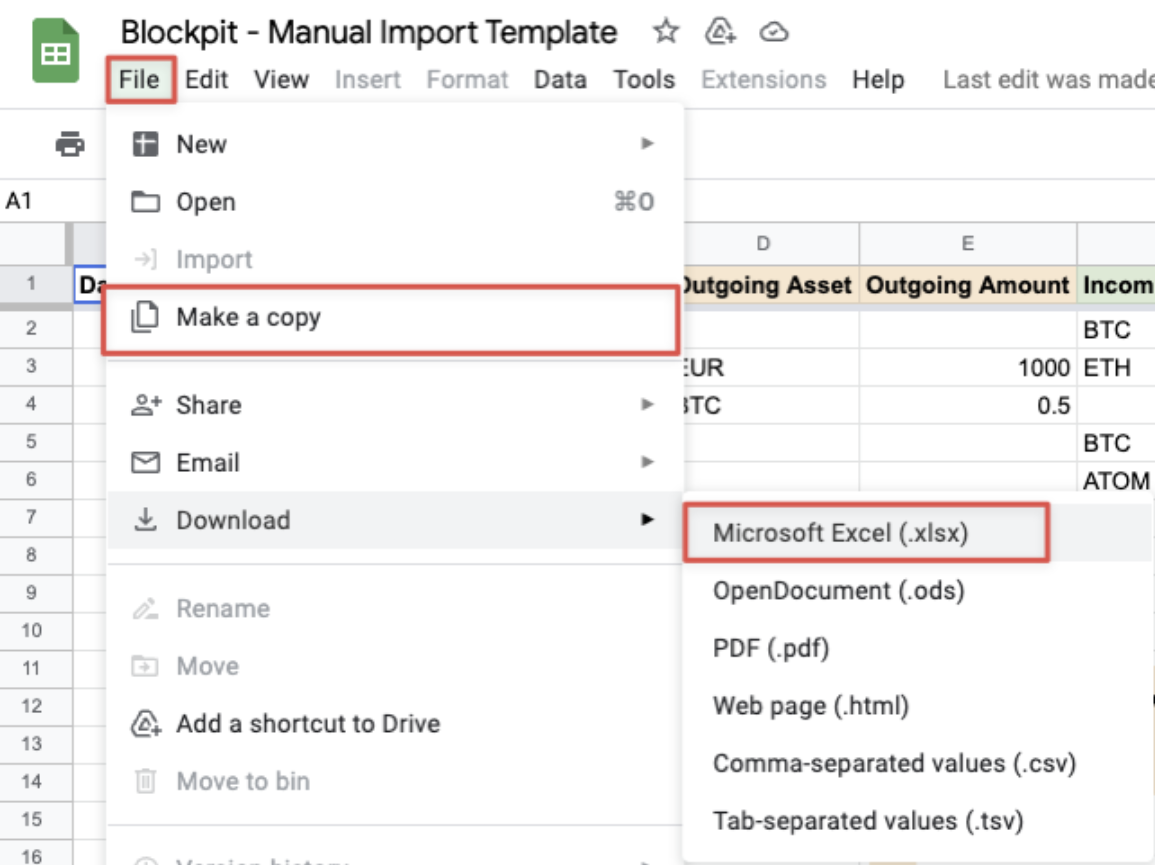Screen dimensions: 1155x865
Task: Download as Web page (.html)
Action: click(x=919, y=705)
